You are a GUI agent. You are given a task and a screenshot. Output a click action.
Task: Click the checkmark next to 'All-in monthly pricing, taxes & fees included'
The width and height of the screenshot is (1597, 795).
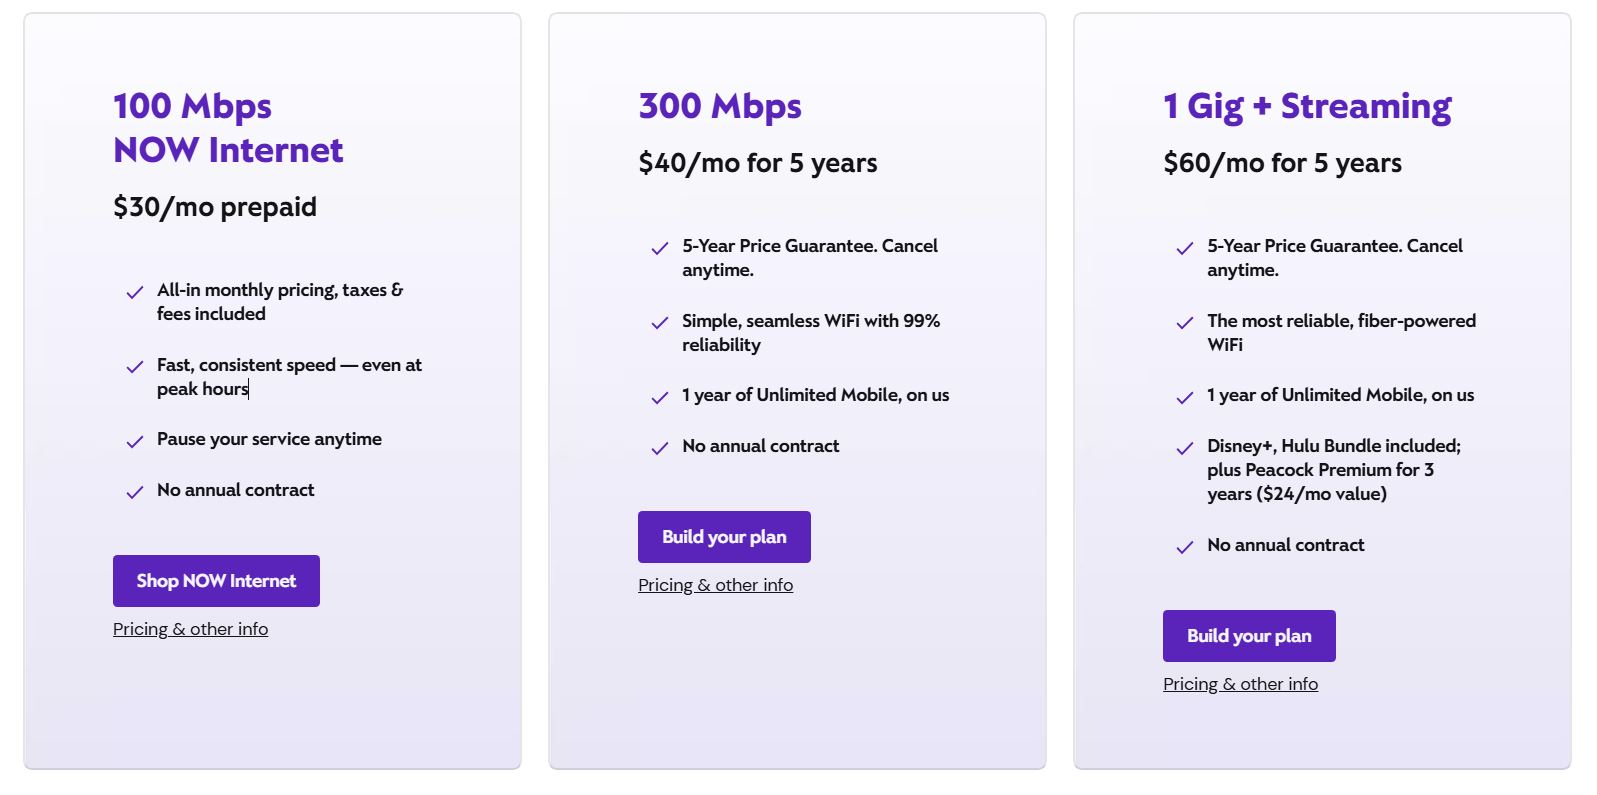[135, 292]
